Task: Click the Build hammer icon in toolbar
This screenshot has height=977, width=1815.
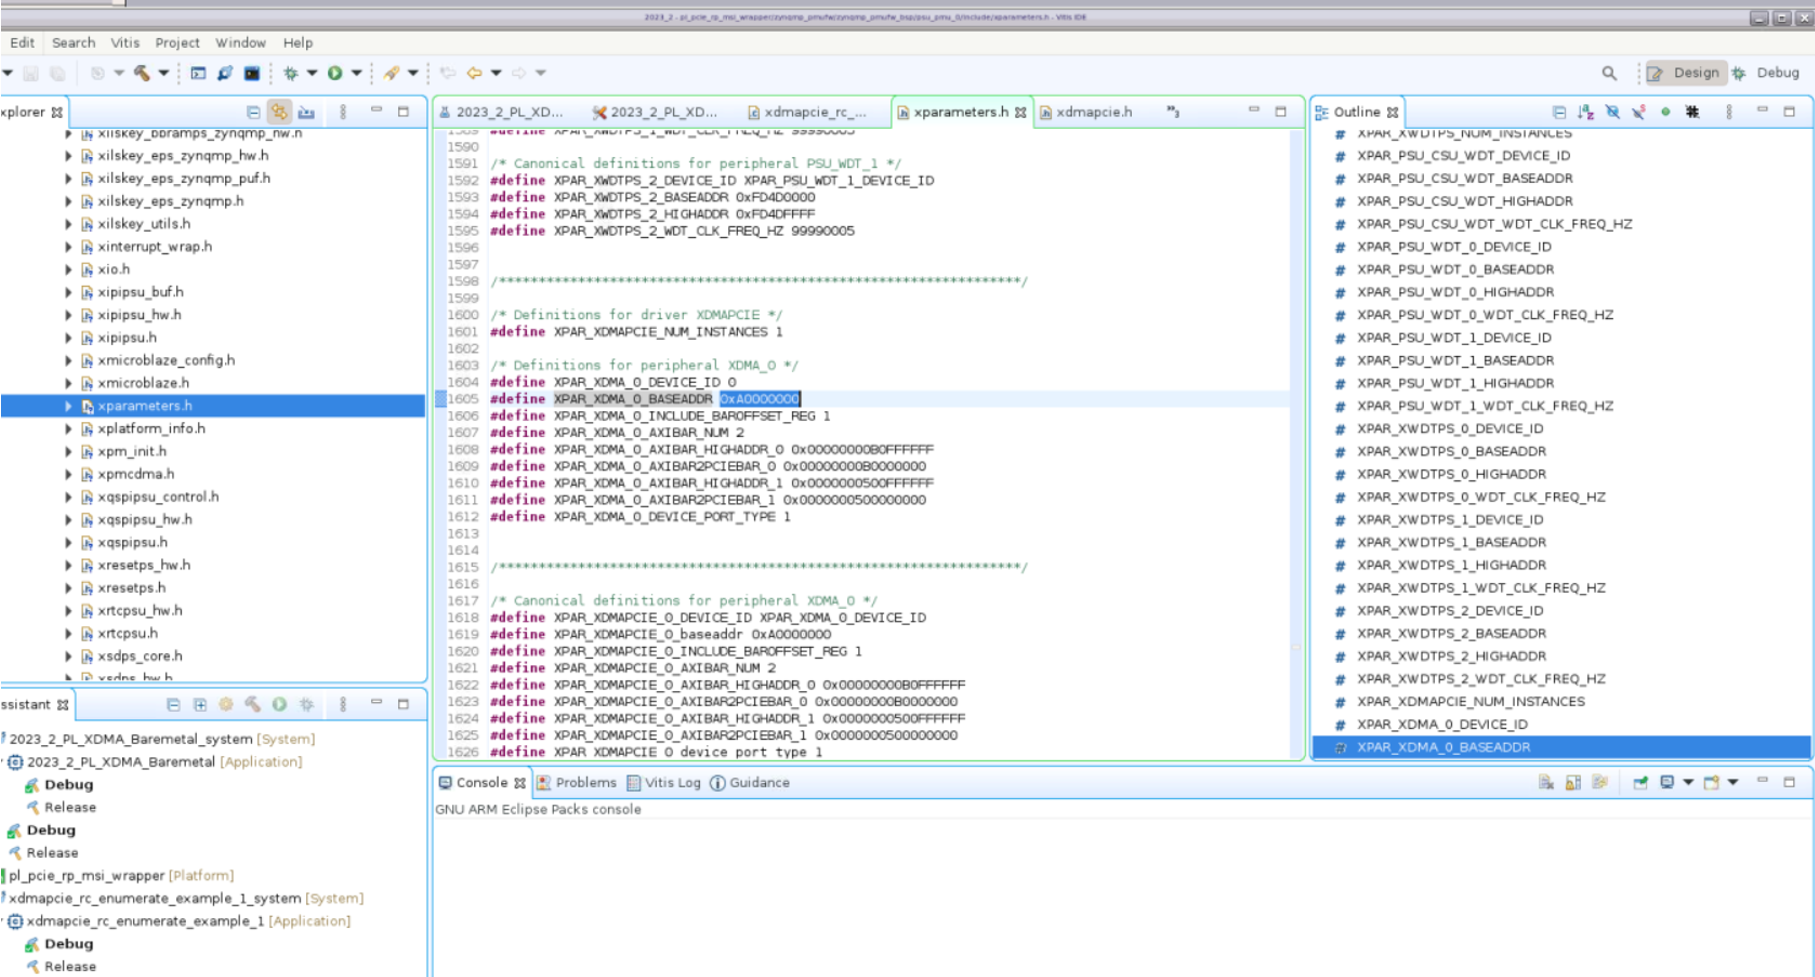Action: 142,73
